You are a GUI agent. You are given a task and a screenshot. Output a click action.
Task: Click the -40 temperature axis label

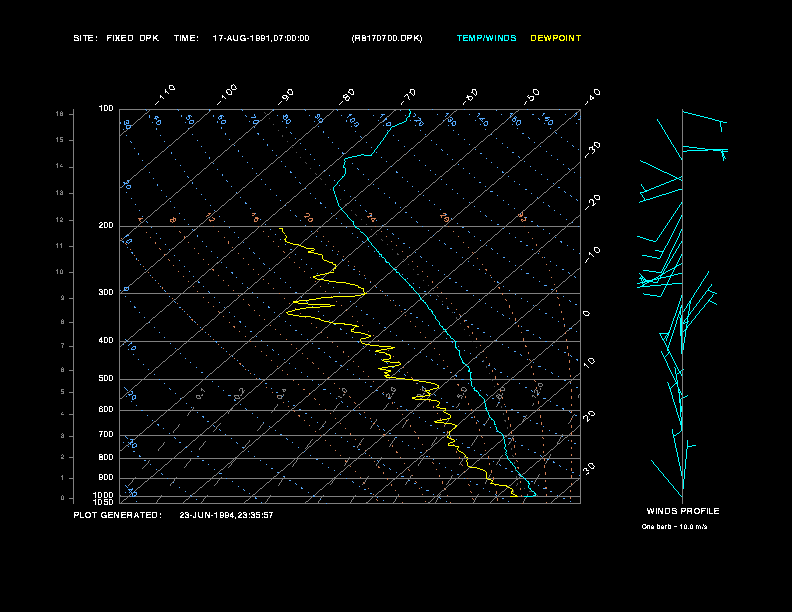(592, 97)
